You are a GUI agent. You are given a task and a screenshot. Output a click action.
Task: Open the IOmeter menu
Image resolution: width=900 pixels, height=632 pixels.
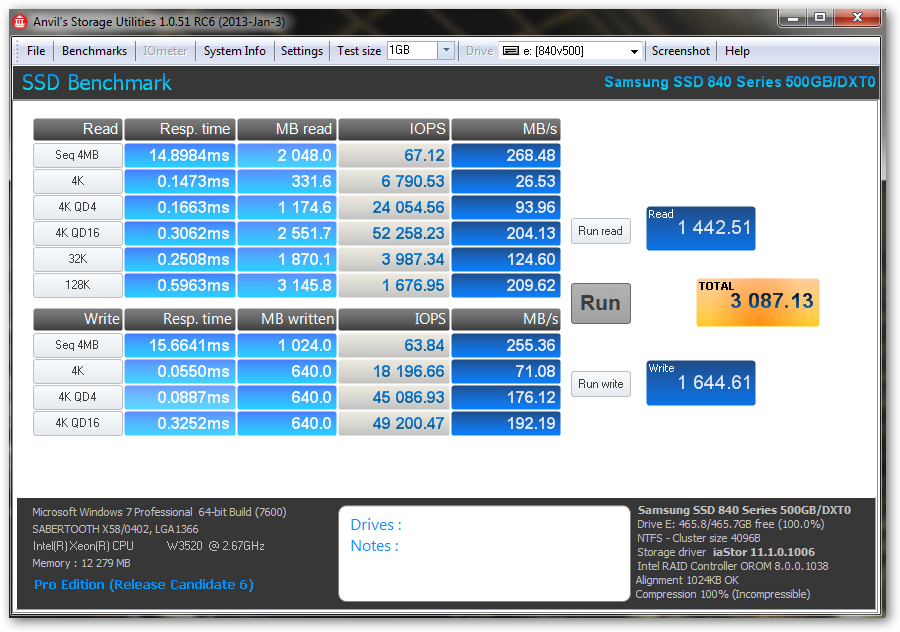(x=165, y=51)
